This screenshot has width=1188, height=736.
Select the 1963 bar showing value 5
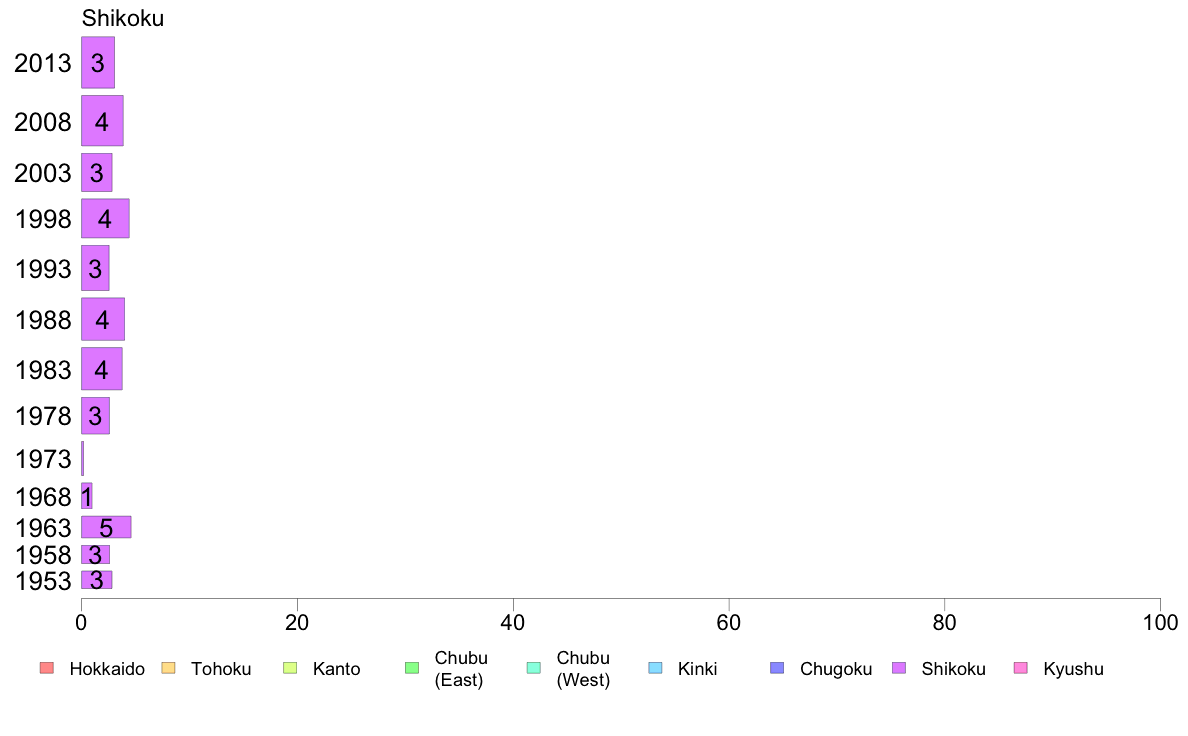[x=106, y=528]
